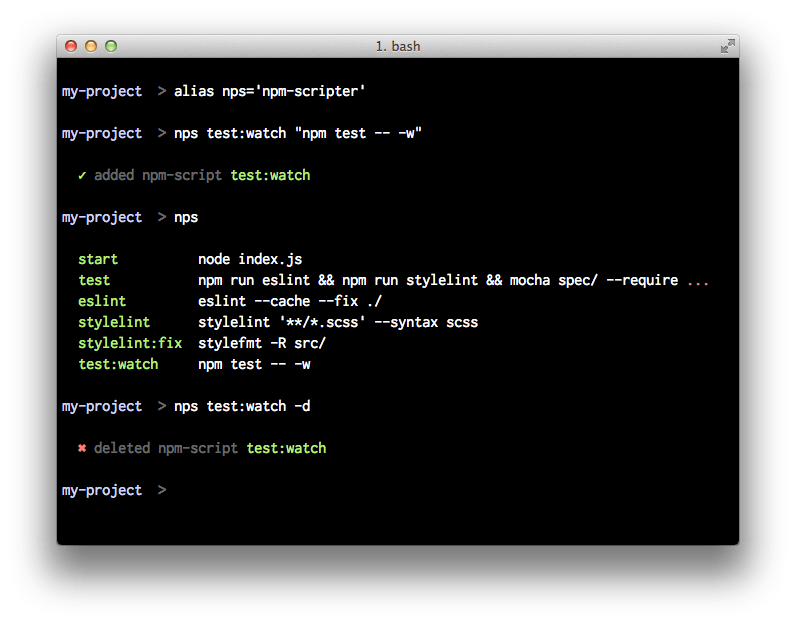Toggle fullscreen with the title bar arrows icon
796x624 pixels.
727,46
